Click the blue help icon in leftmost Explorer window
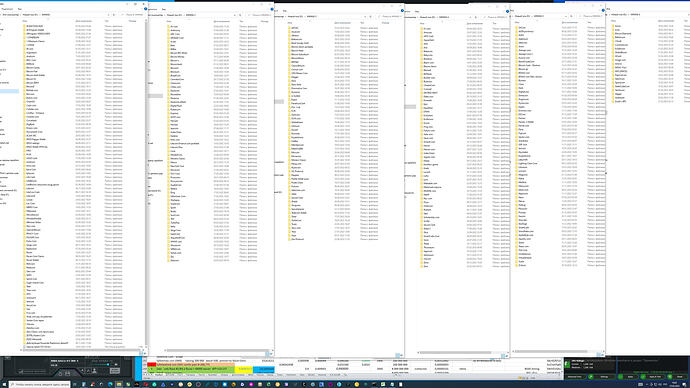Image resolution: width=690 pixels, height=388 pixels. pyautogui.click(x=145, y=9)
